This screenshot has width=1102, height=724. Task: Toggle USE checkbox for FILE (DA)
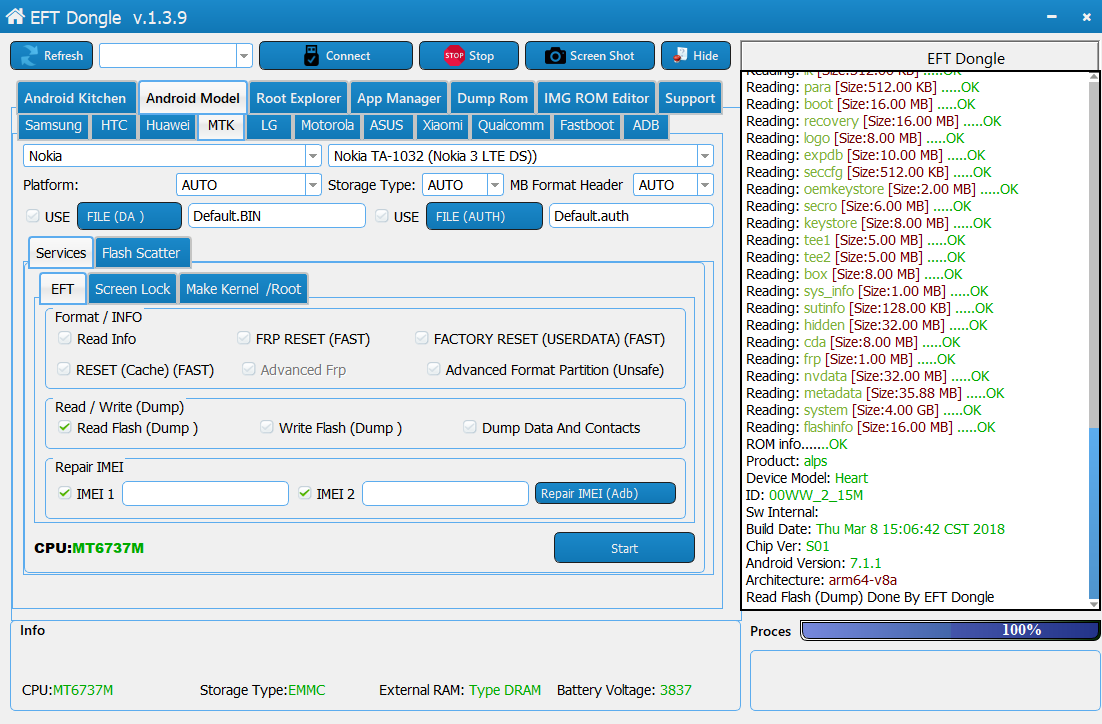pyautogui.click(x=32, y=216)
